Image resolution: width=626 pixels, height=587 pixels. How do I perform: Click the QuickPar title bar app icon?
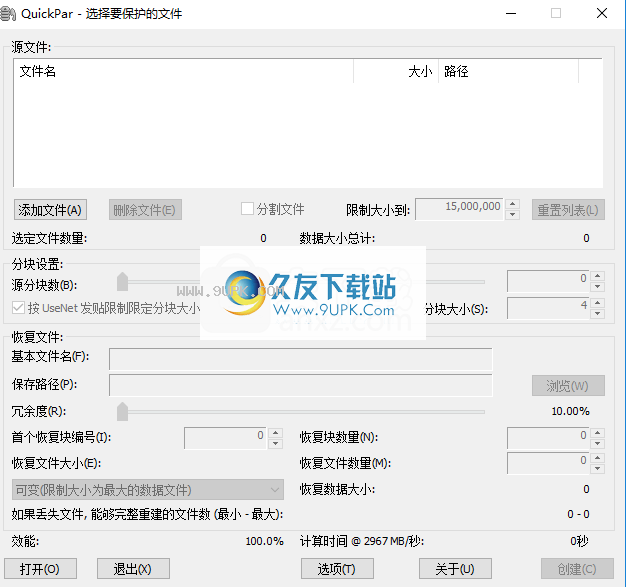click(x=8, y=14)
